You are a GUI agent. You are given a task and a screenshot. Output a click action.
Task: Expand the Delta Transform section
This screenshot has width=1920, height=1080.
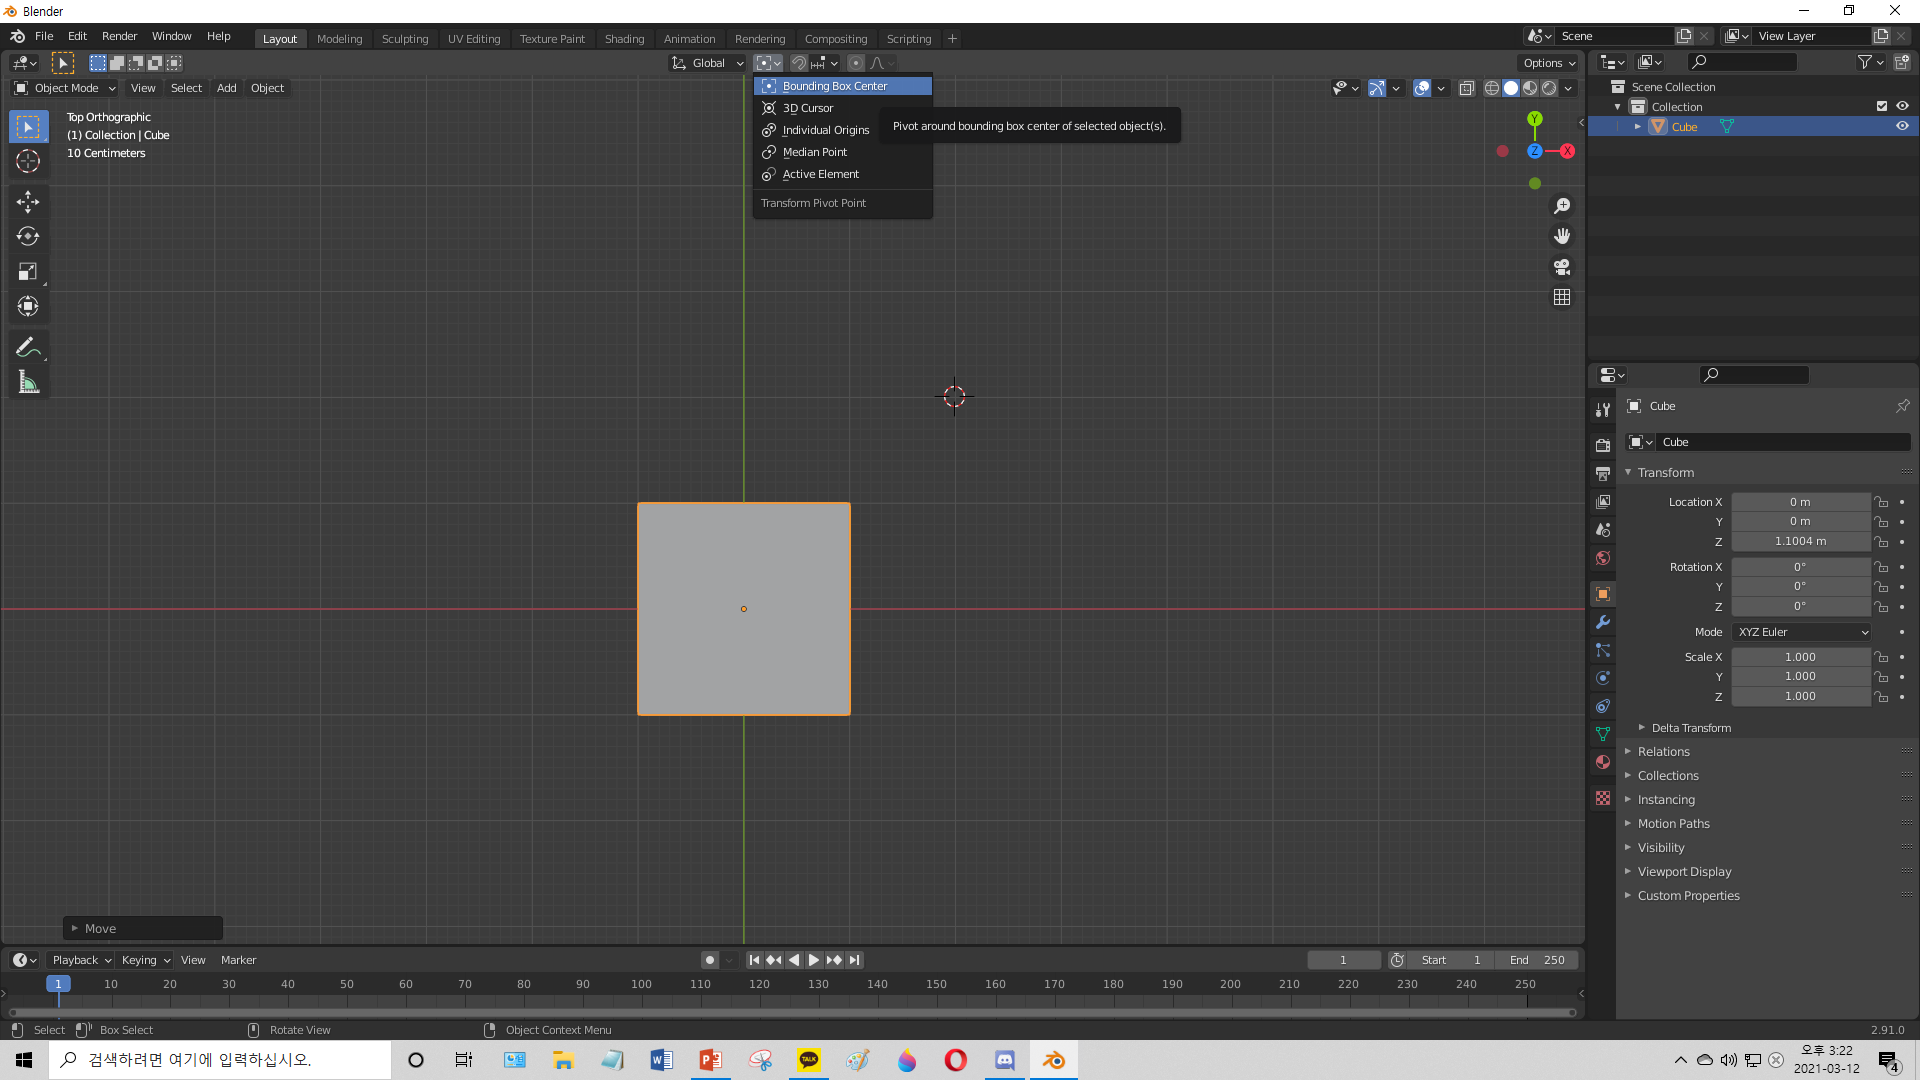(x=1690, y=728)
